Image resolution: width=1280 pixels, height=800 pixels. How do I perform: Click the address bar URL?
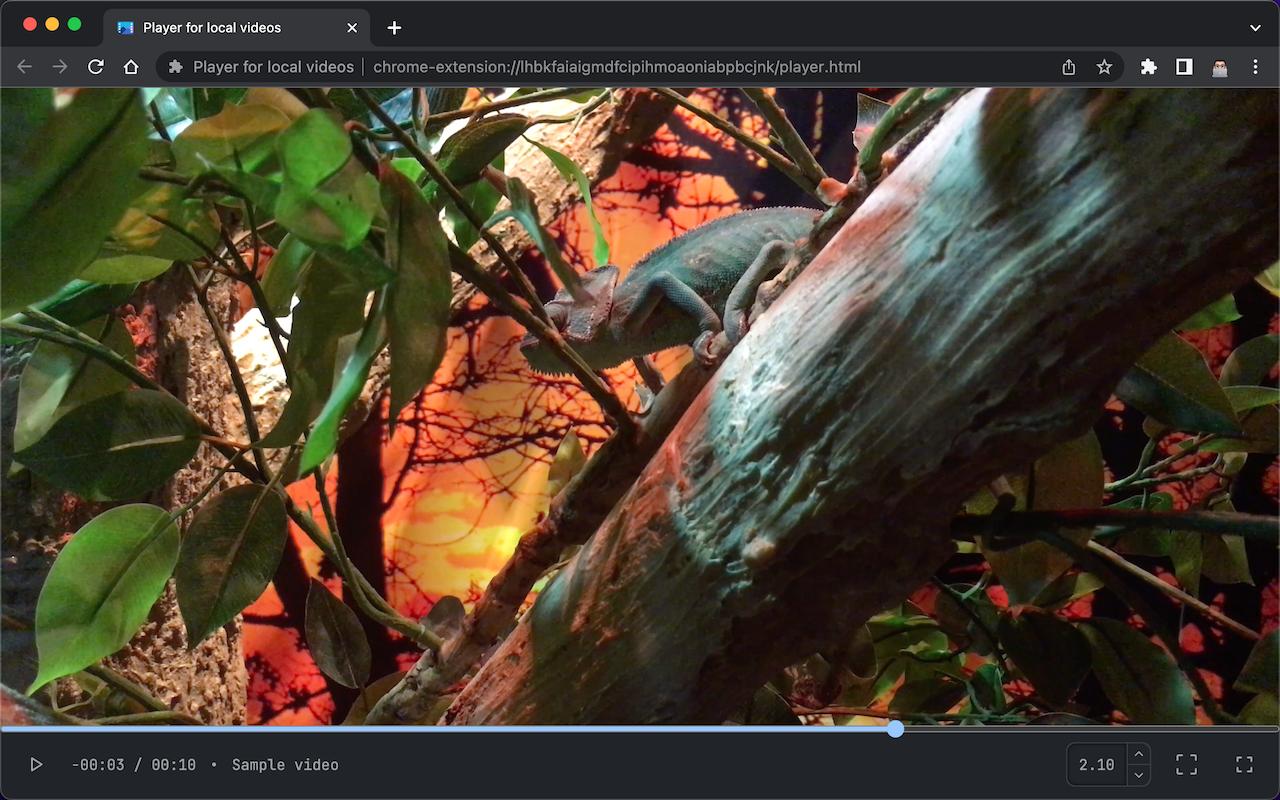(x=617, y=67)
